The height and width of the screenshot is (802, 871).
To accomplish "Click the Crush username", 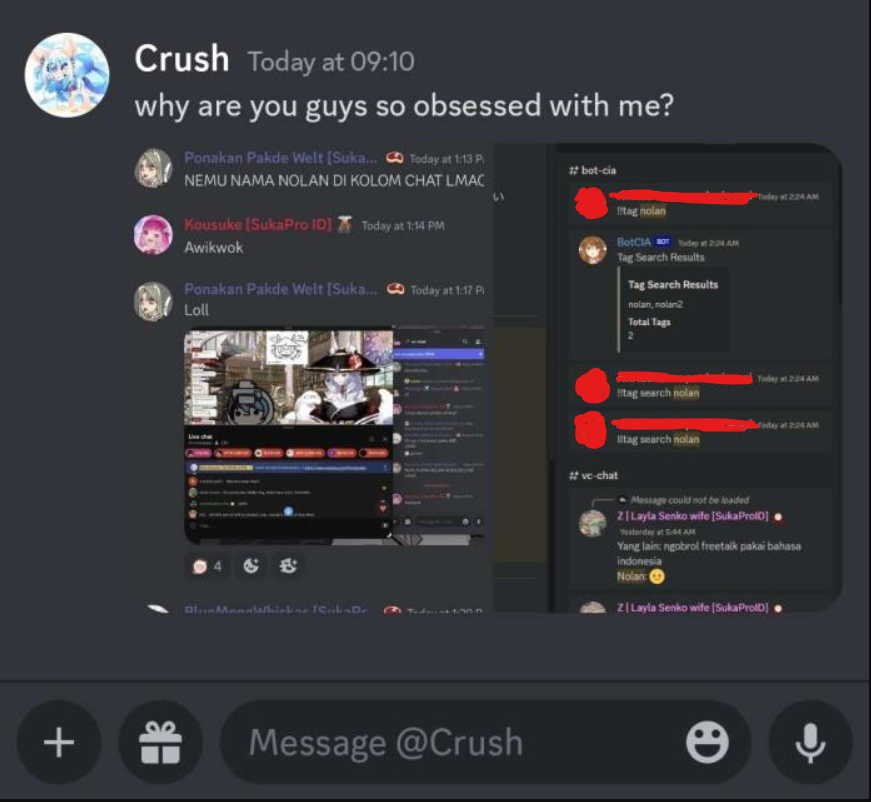I will (182, 59).
